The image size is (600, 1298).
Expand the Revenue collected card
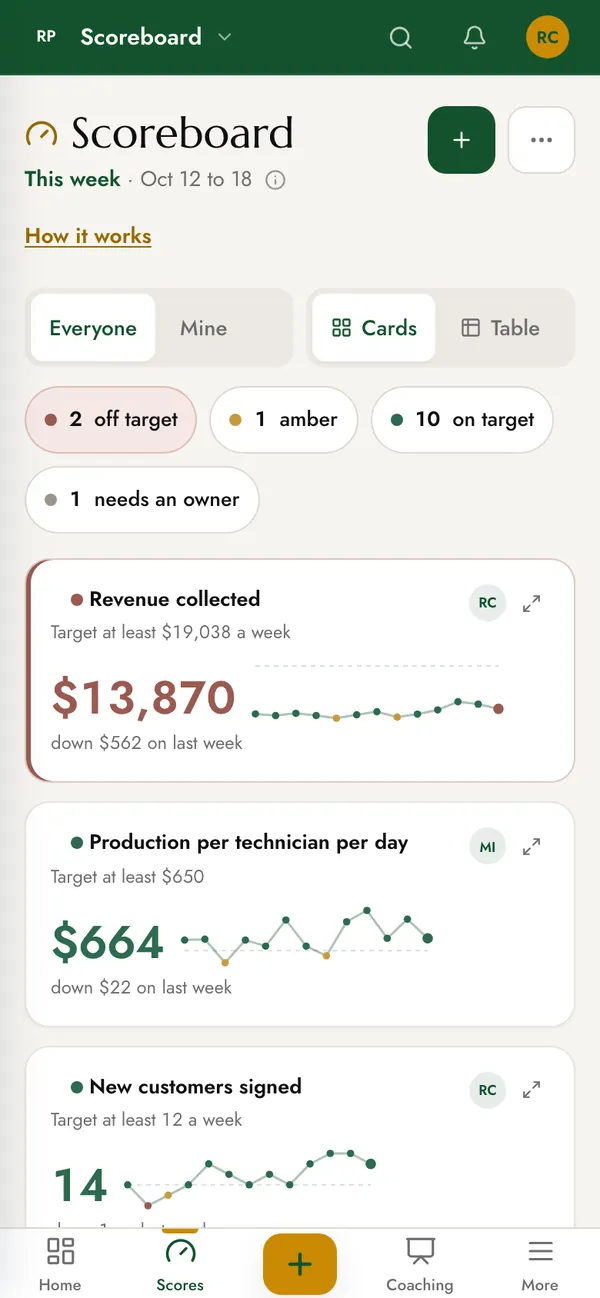pyautogui.click(x=532, y=603)
